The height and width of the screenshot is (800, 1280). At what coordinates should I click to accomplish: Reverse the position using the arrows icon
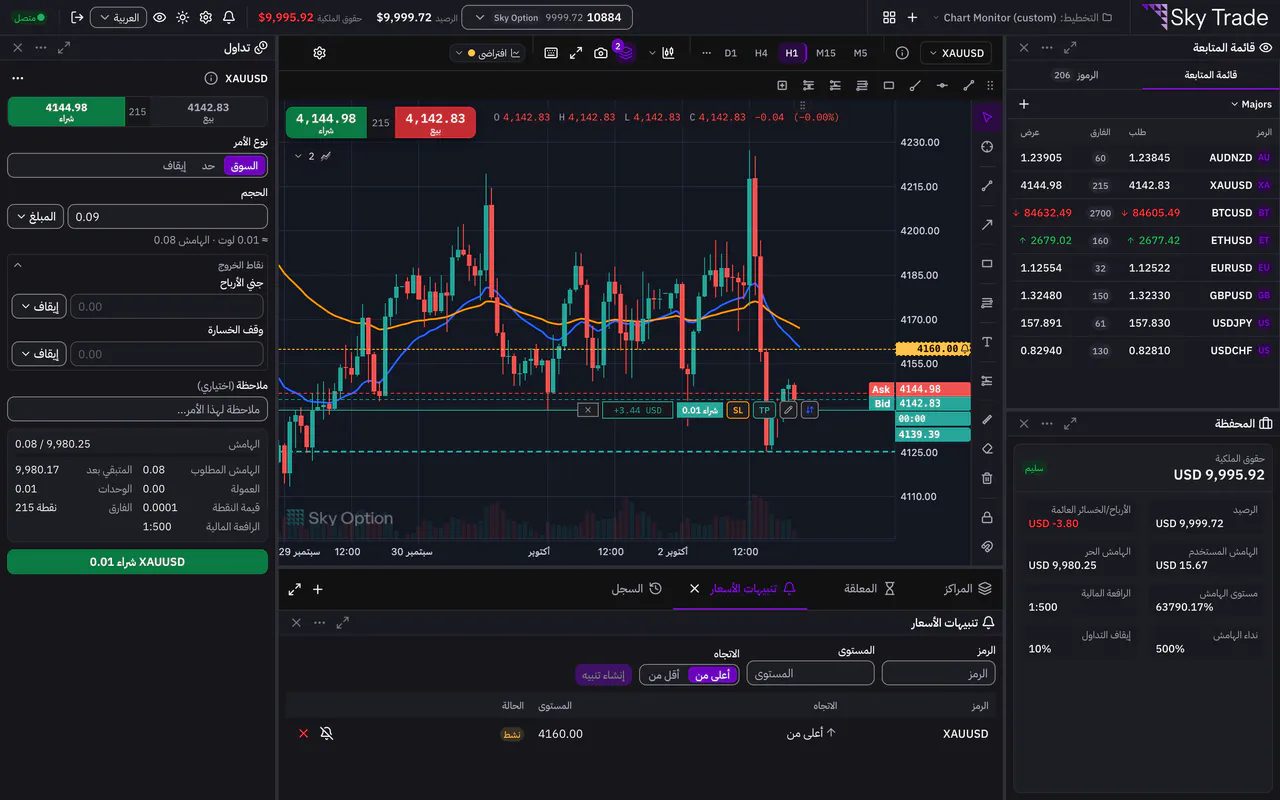809,410
